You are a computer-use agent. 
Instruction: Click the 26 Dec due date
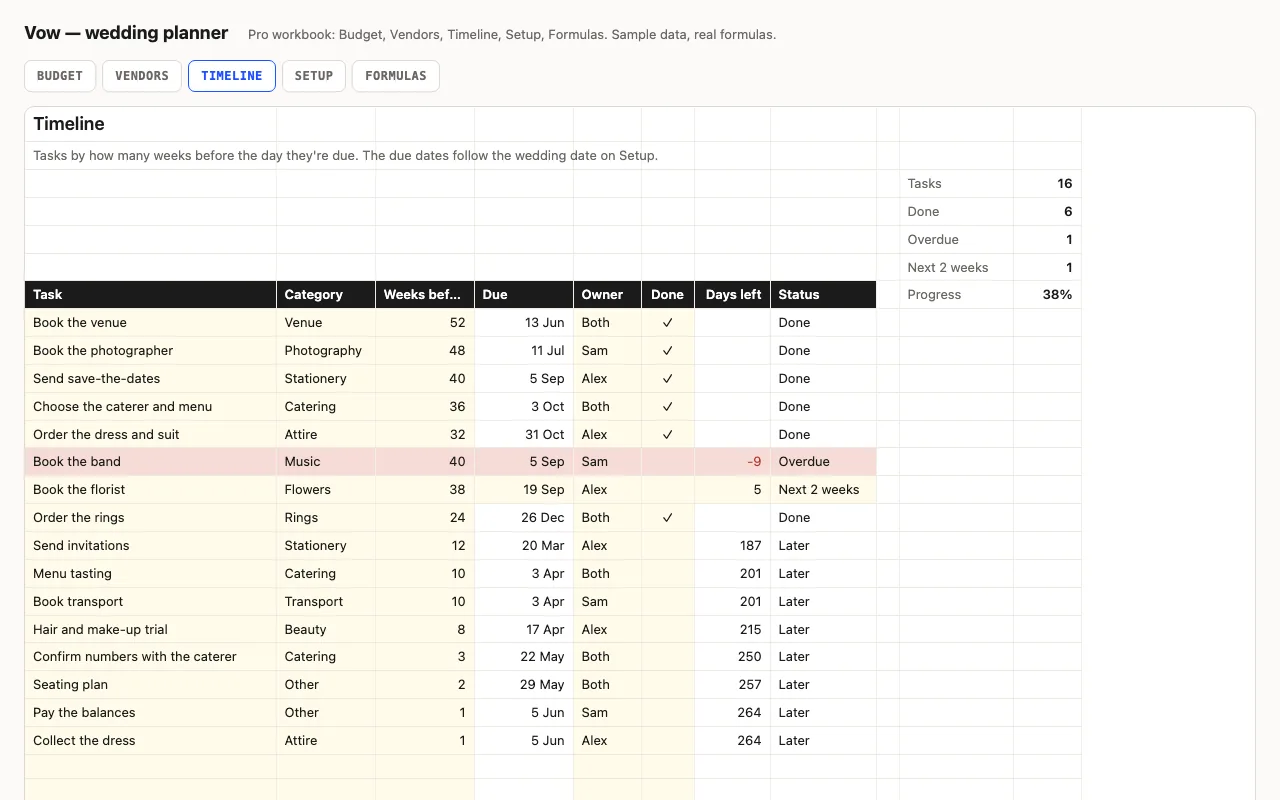coord(524,518)
